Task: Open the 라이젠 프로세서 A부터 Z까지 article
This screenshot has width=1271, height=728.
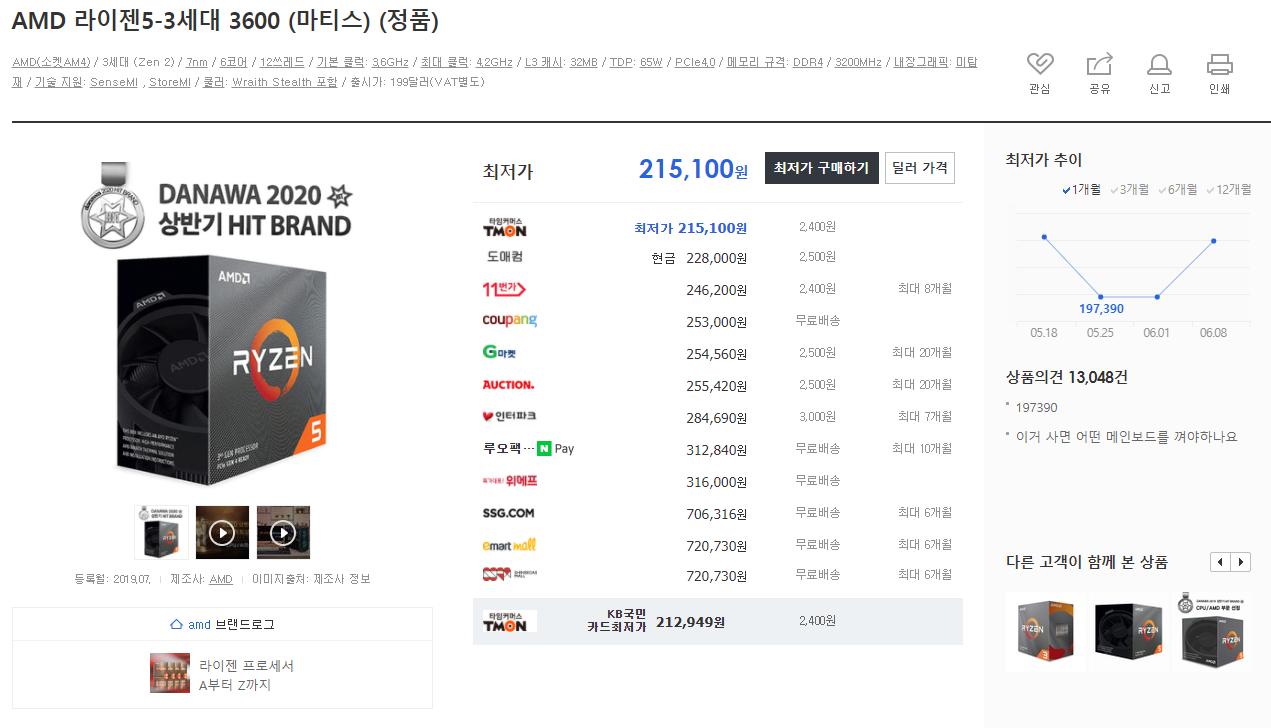Action: click(222, 675)
